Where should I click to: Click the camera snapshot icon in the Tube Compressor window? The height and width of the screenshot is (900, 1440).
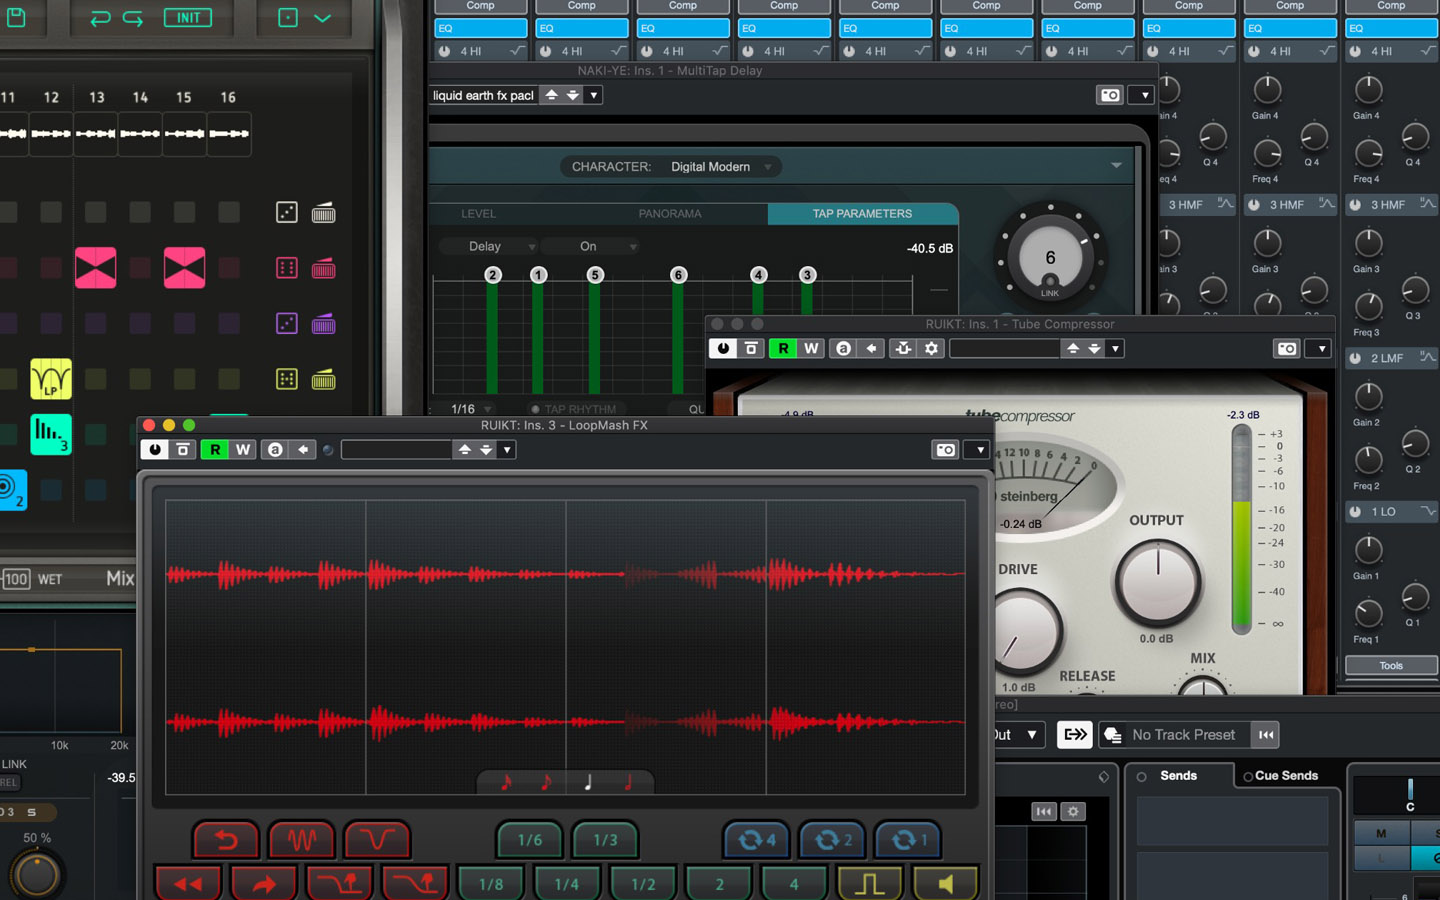(x=1287, y=348)
